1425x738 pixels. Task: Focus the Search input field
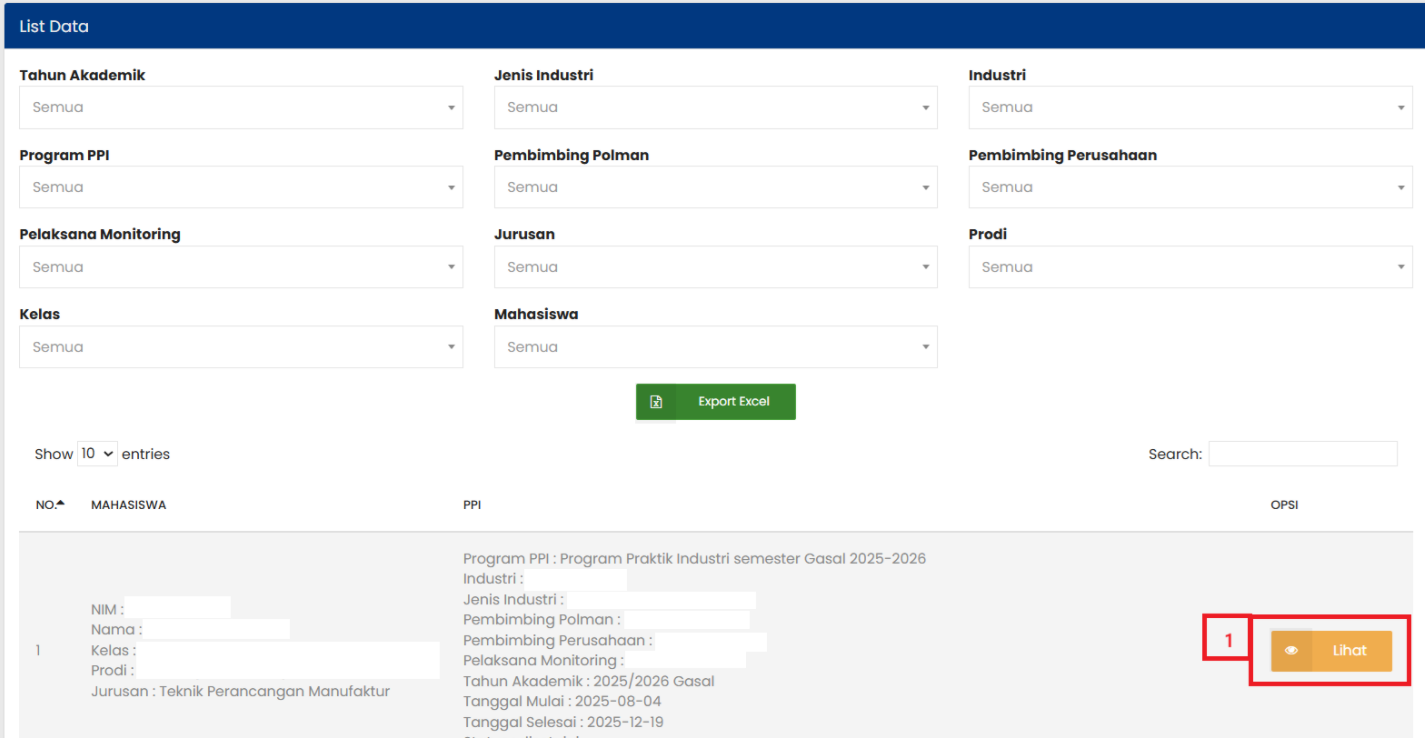click(1302, 454)
